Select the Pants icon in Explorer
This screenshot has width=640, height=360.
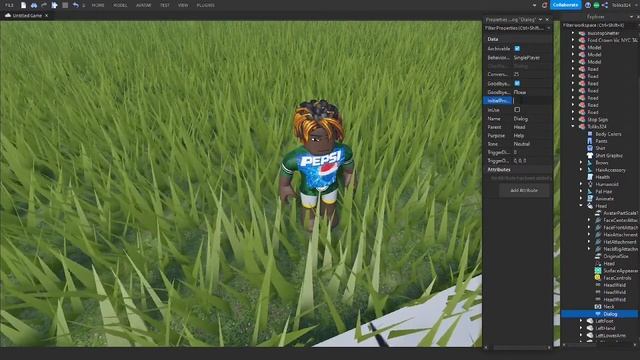[590, 141]
